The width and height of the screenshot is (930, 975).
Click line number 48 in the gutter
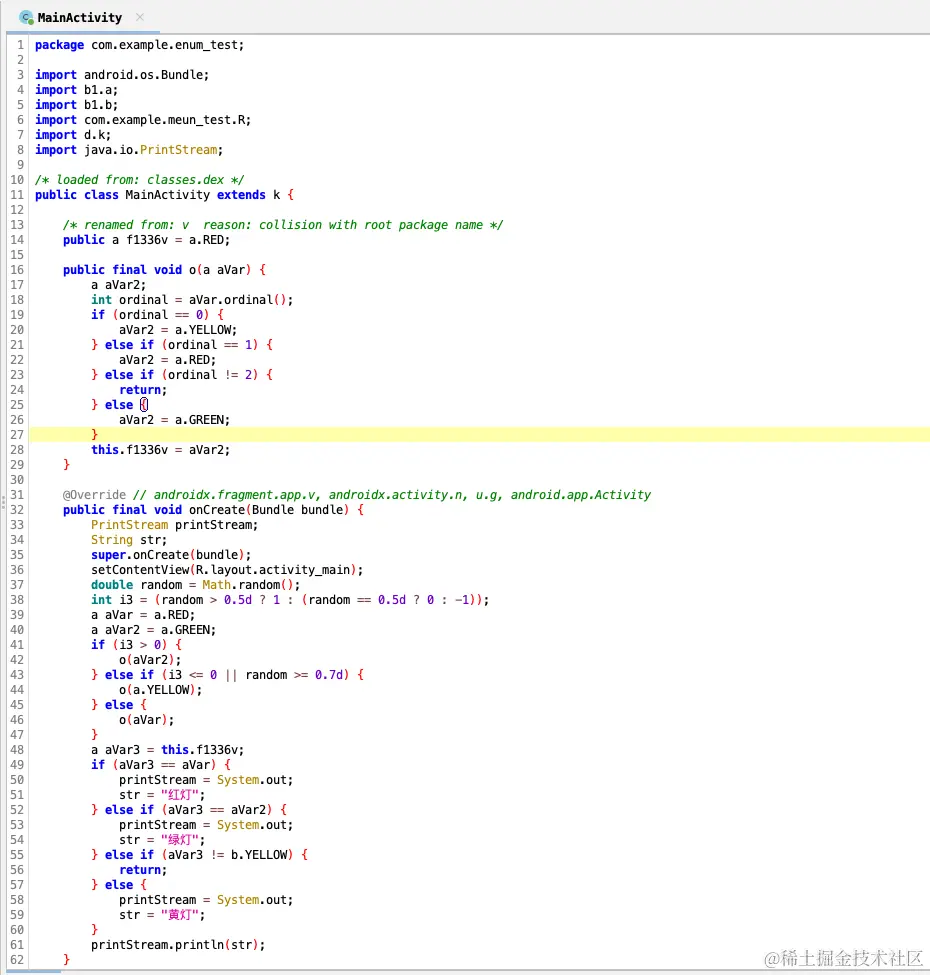pos(17,750)
